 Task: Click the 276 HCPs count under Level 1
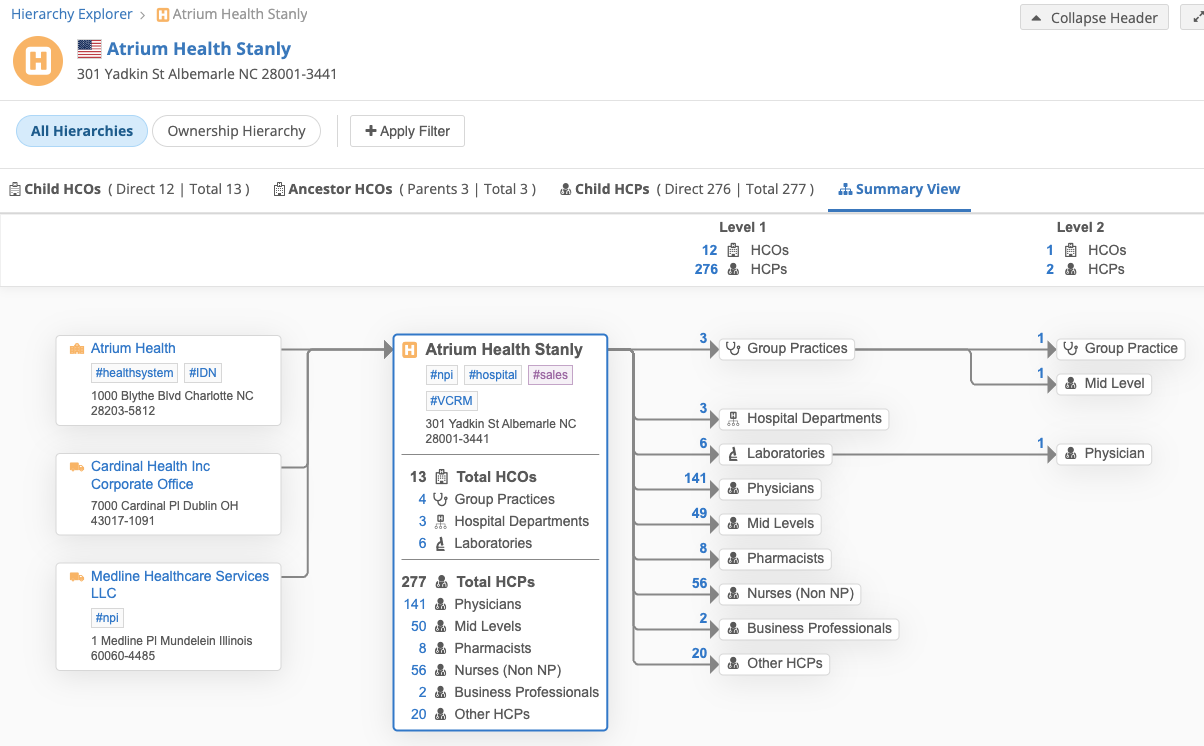(706, 269)
